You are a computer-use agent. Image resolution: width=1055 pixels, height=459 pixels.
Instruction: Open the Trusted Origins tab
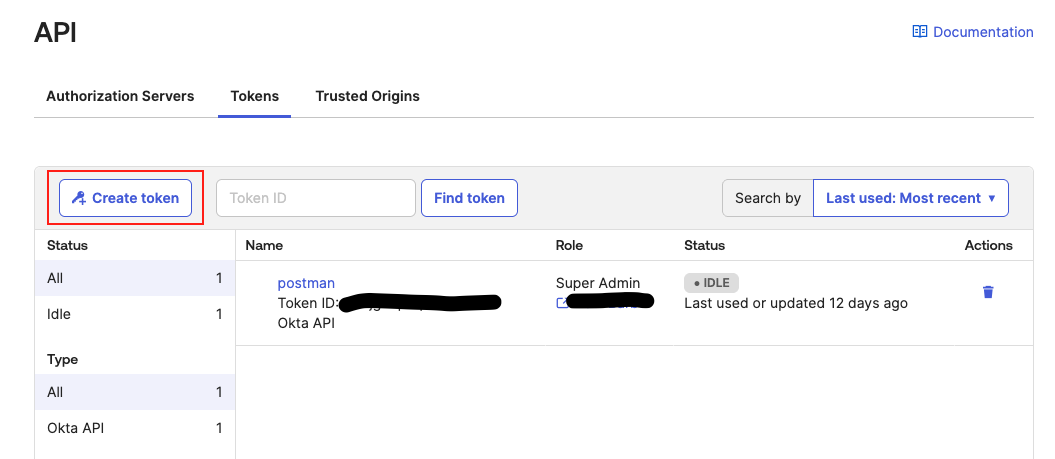coord(367,96)
